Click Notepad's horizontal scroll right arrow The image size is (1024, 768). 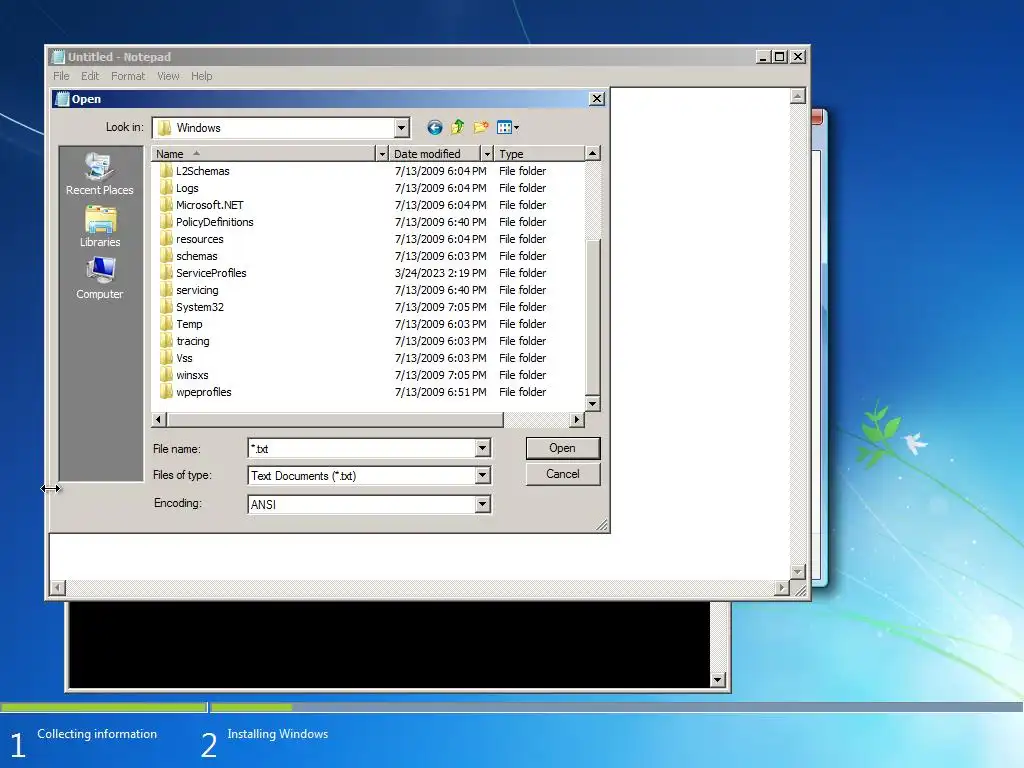(782, 588)
